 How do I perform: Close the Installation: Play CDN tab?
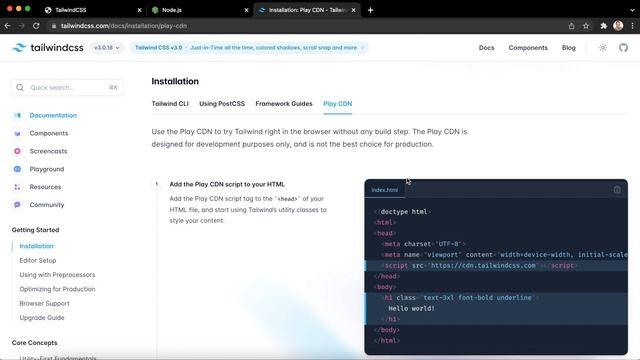pos(353,10)
